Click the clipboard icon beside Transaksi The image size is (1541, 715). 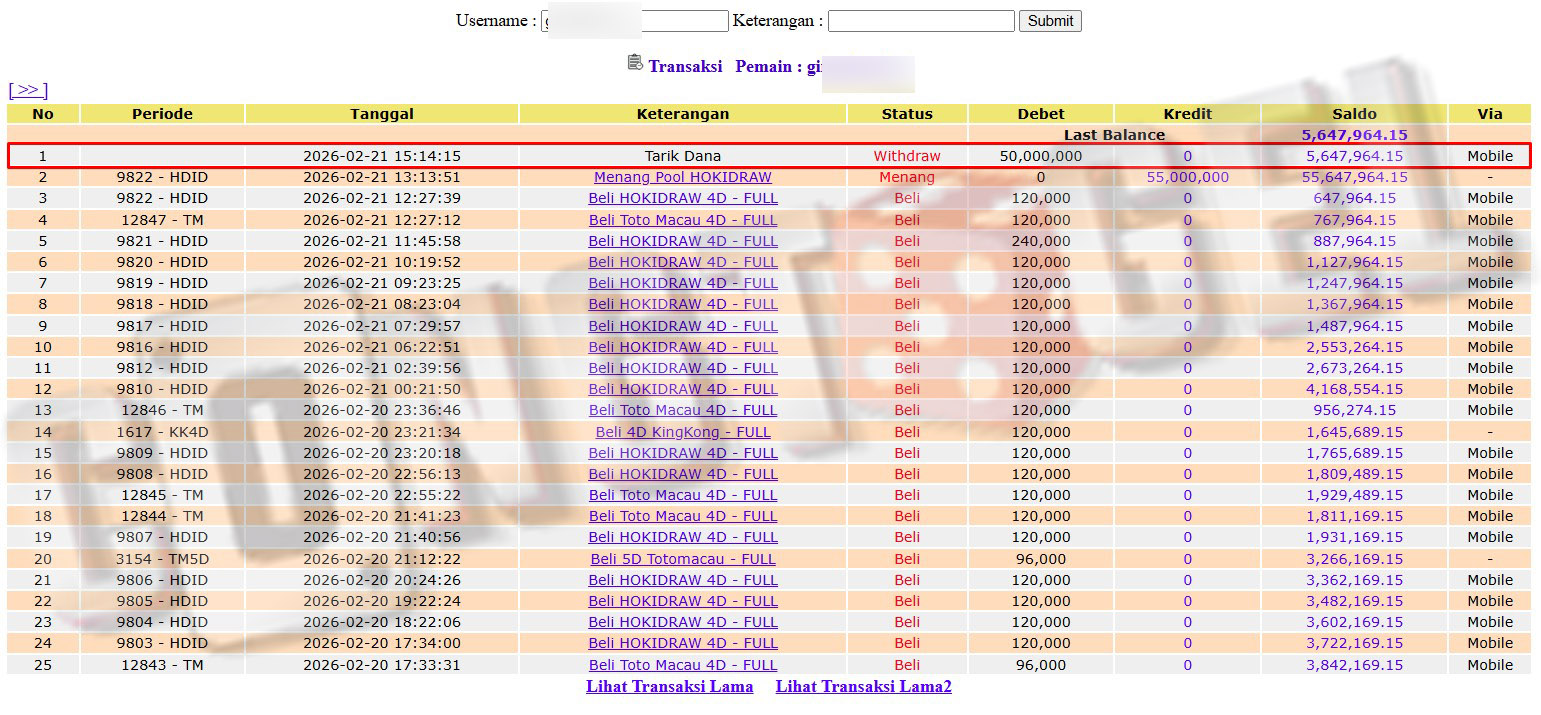(x=635, y=63)
